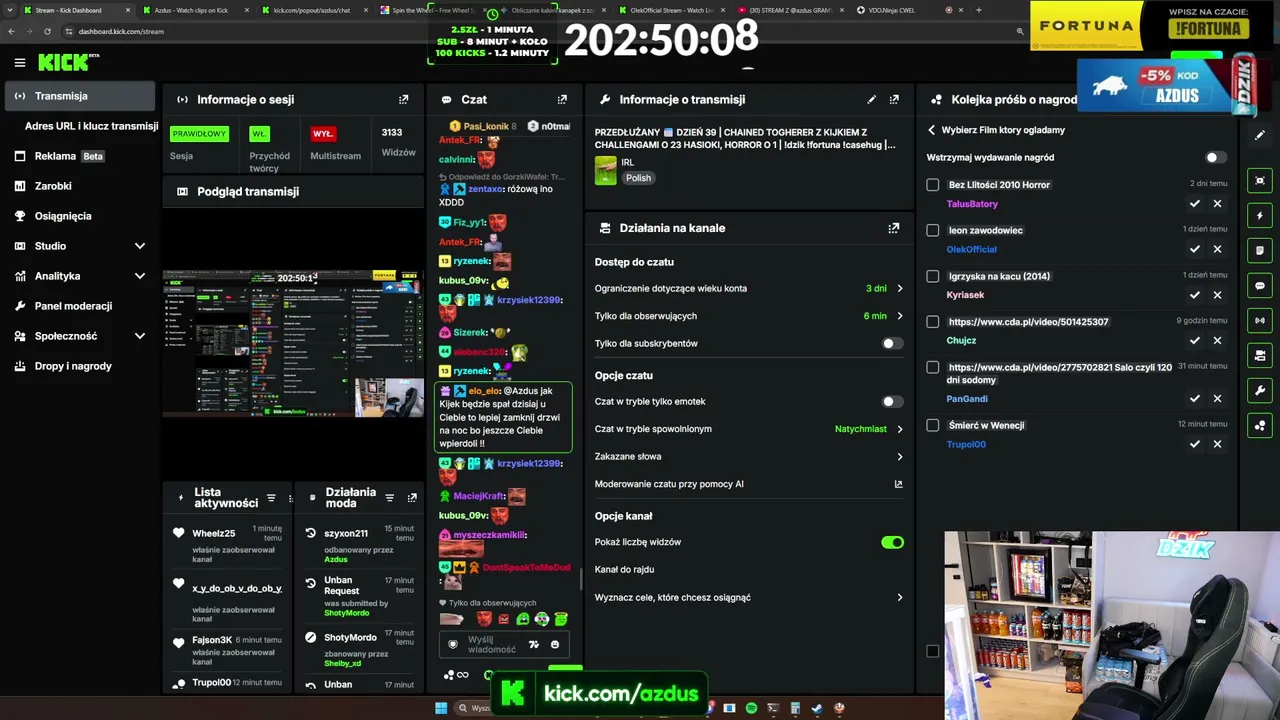Check the Igrzyska na kacu (2014) checkbox
1280x720 pixels.
(x=933, y=276)
